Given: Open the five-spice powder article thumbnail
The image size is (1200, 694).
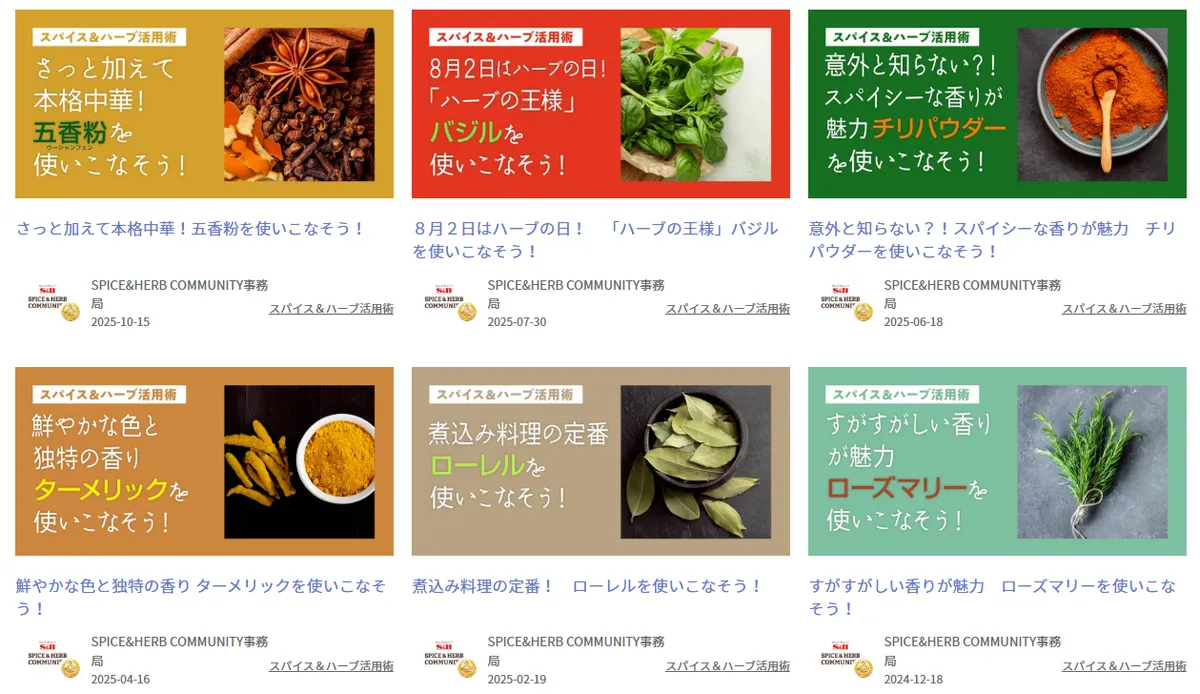Looking at the screenshot, I should [x=204, y=104].
